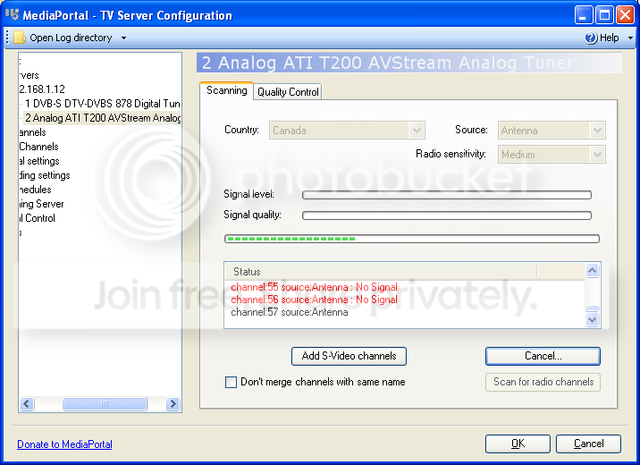Click the OK button

(518, 444)
